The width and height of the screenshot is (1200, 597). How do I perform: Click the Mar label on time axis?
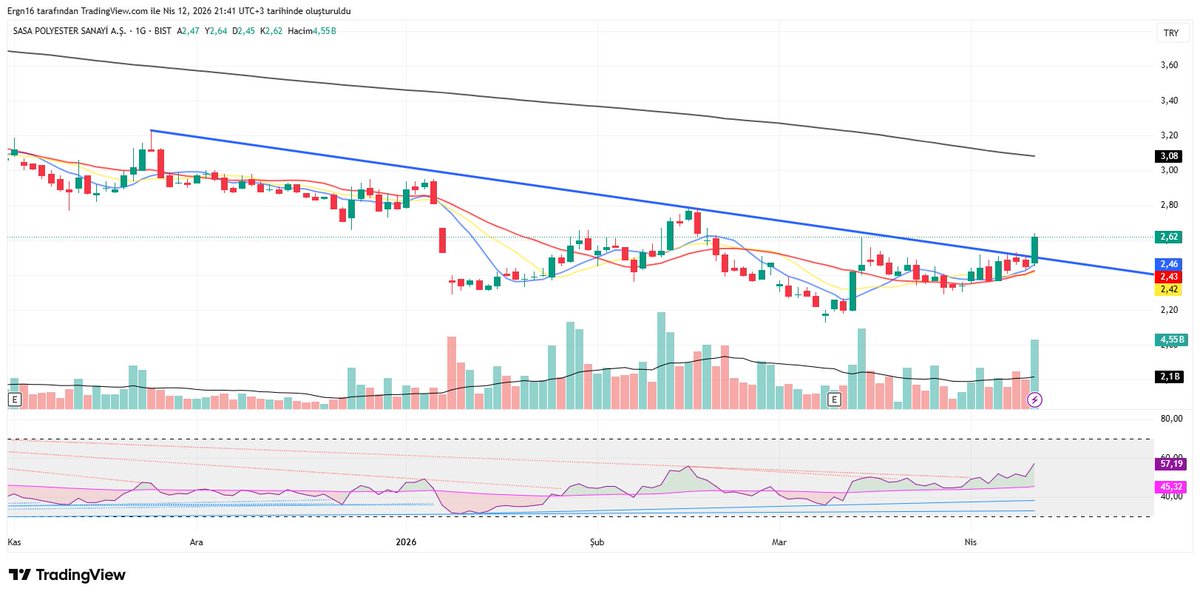click(779, 541)
